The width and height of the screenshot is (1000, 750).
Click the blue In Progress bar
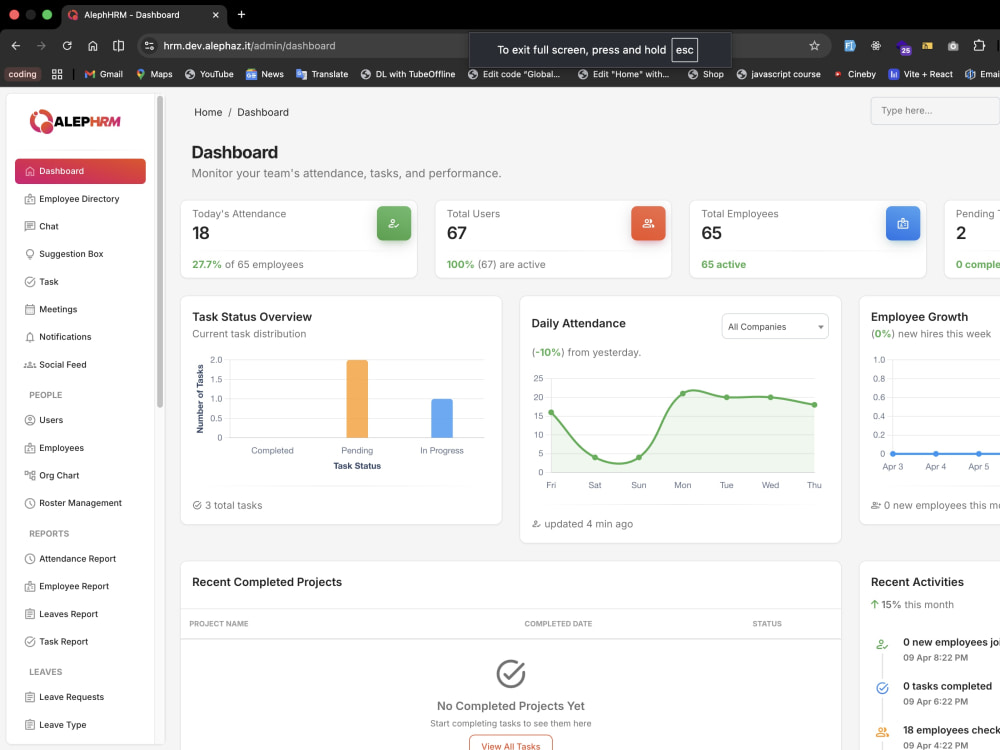click(442, 418)
